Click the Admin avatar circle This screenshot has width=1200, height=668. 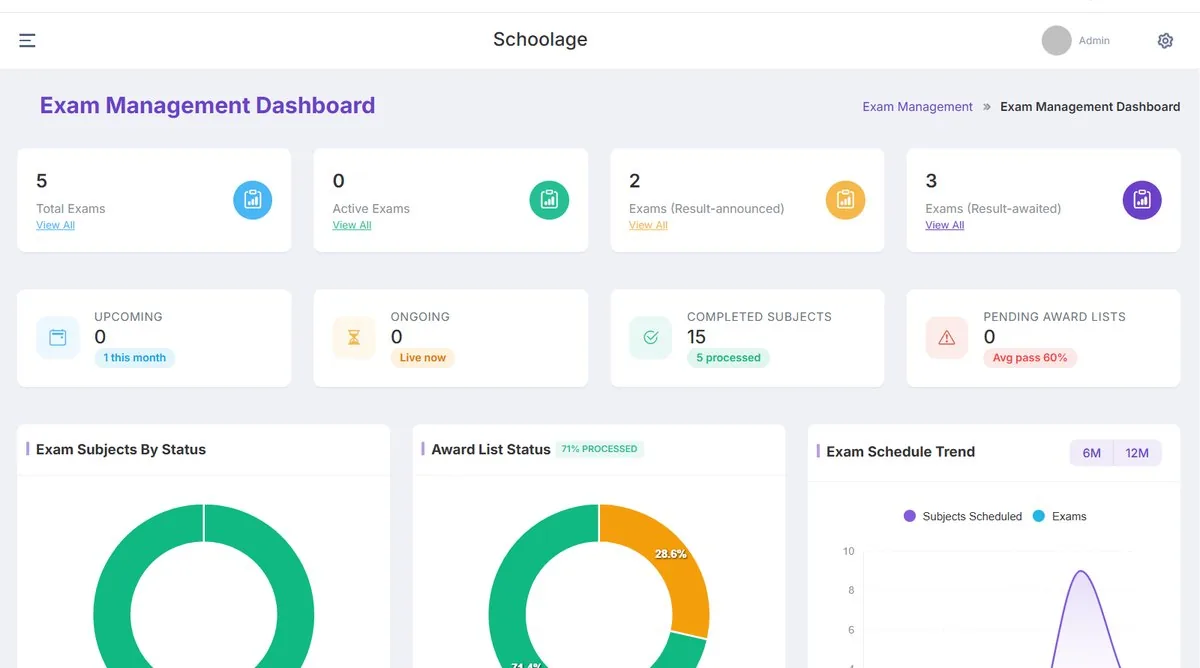click(x=1056, y=40)
